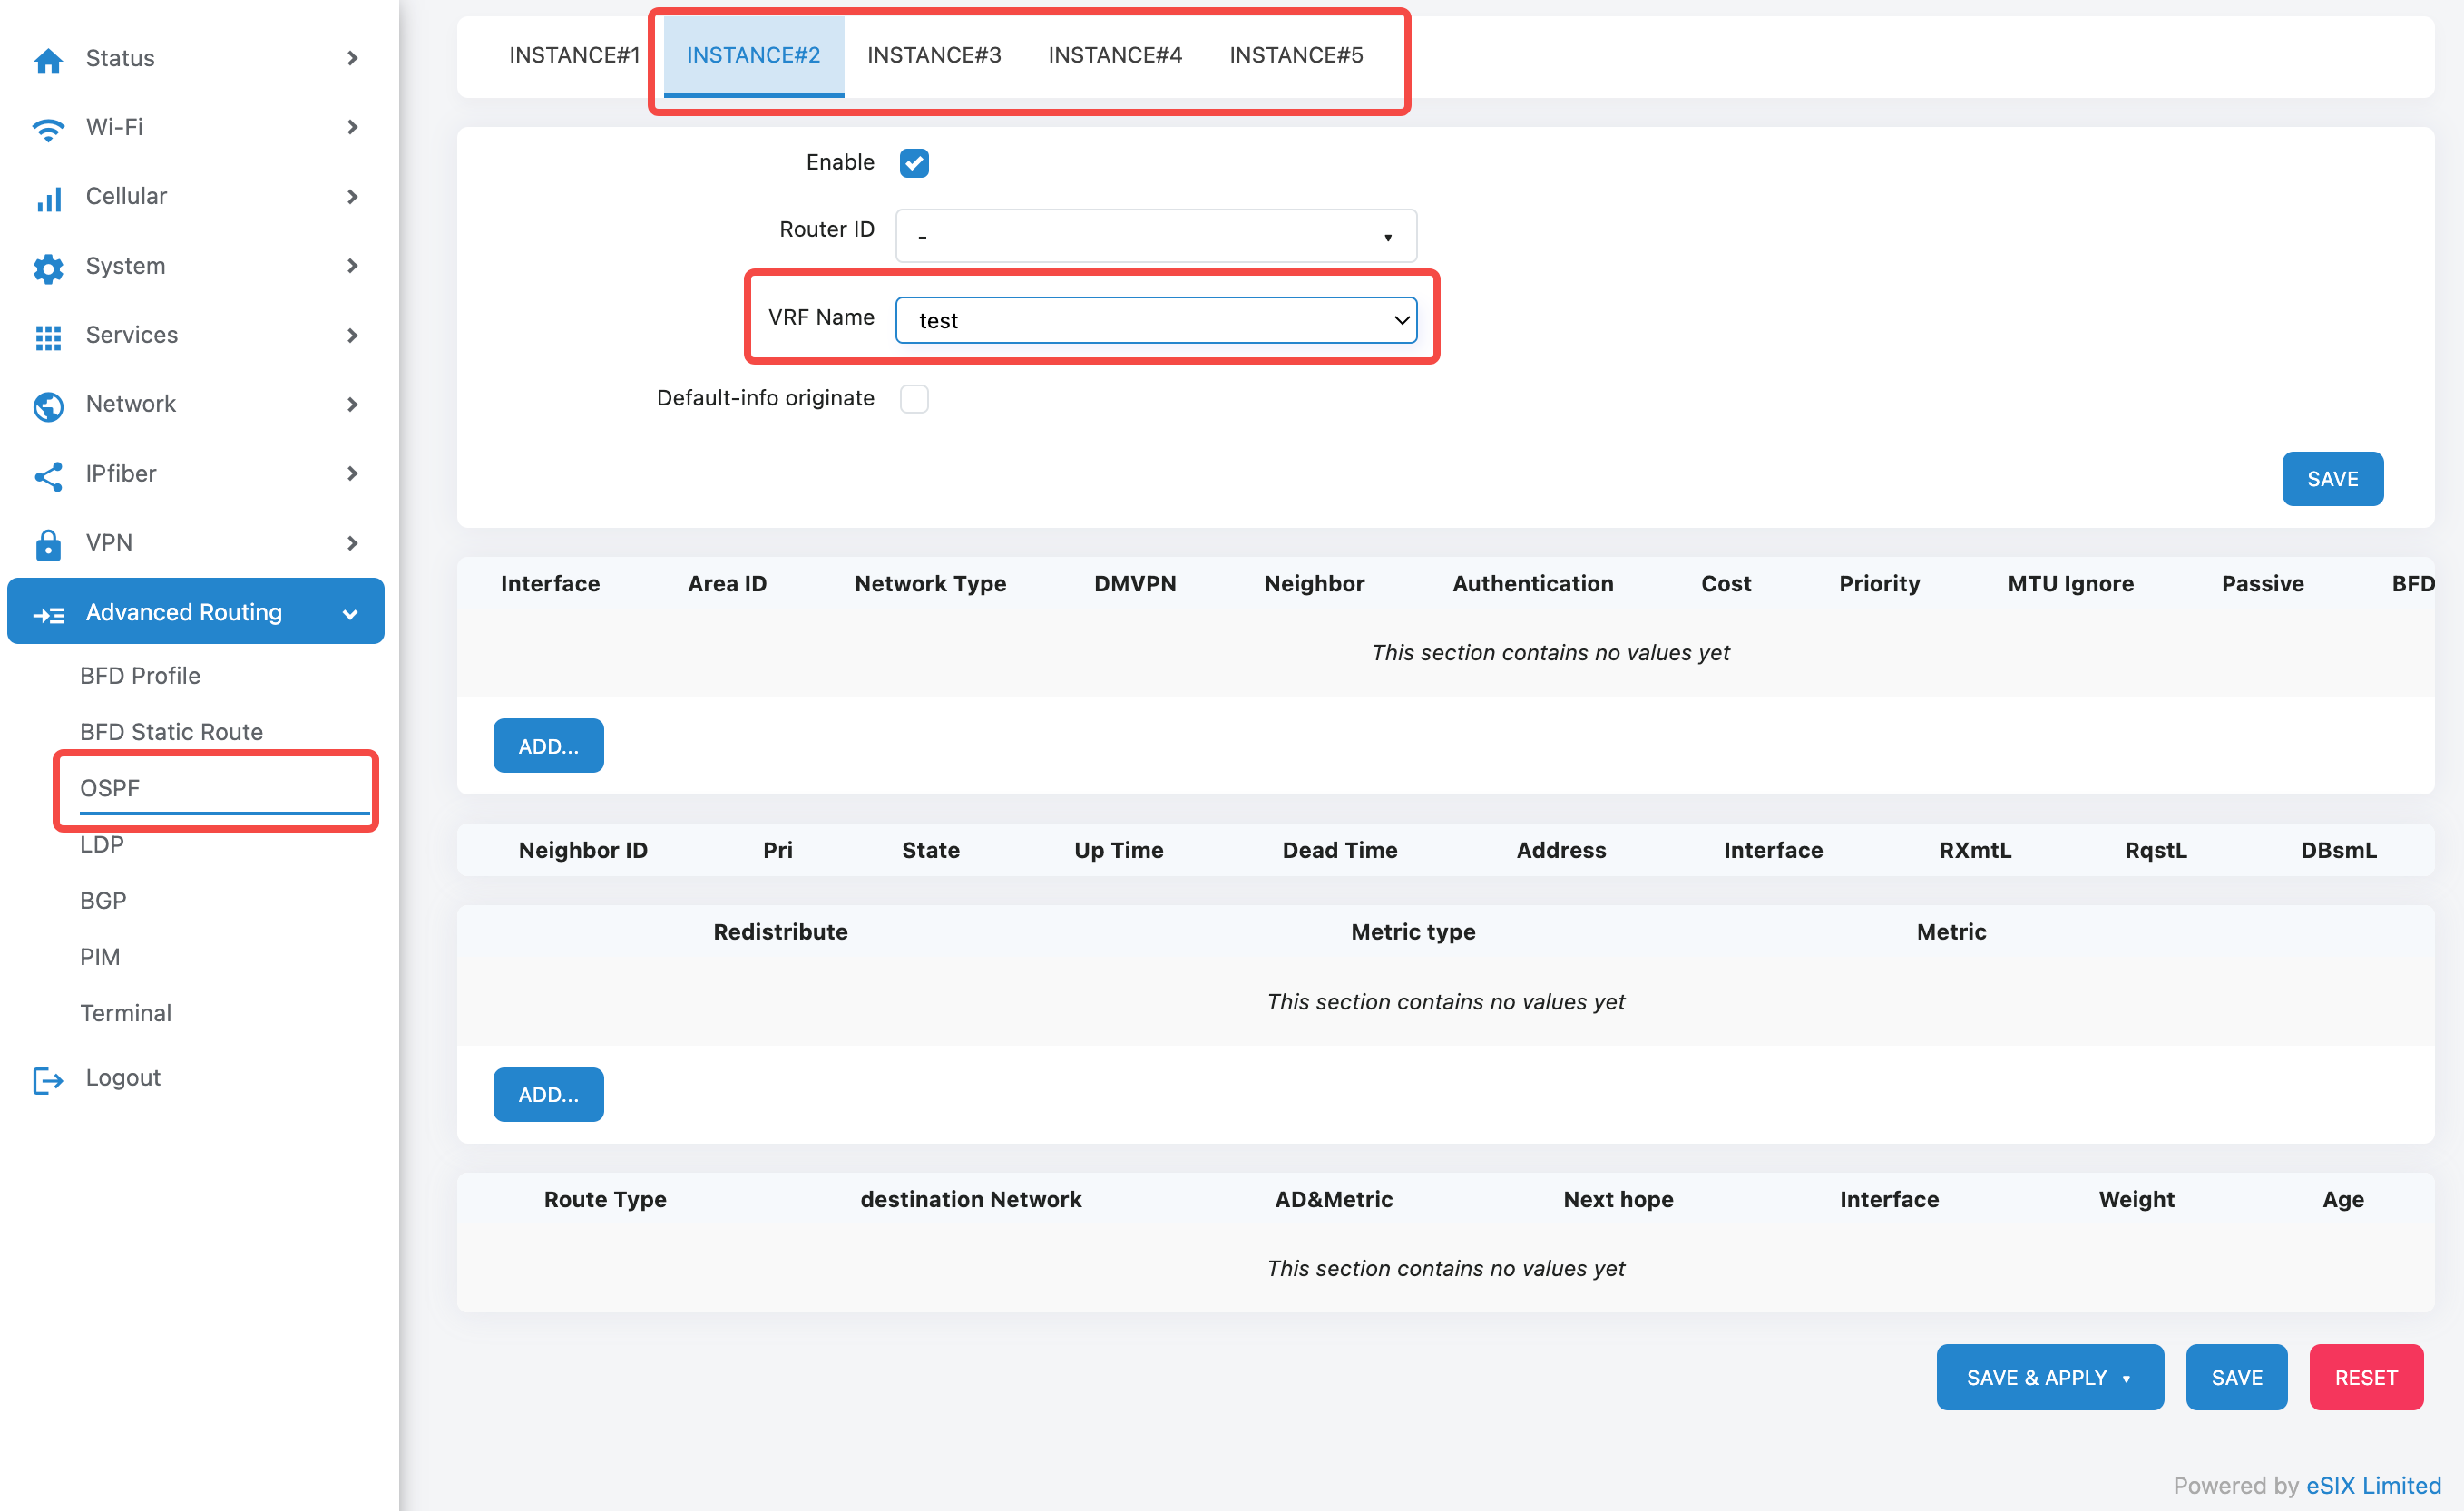Switch to the INSTANCE#3 tab
2464x1511 pixels.
click(x=933, y=55)
